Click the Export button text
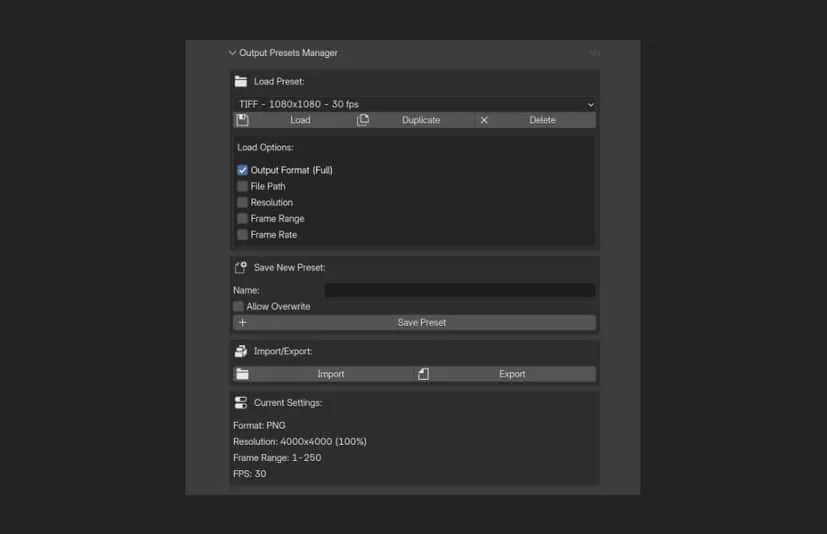Image resolution: width=827 pixels, height=534 pixels. tap(512, 374)
